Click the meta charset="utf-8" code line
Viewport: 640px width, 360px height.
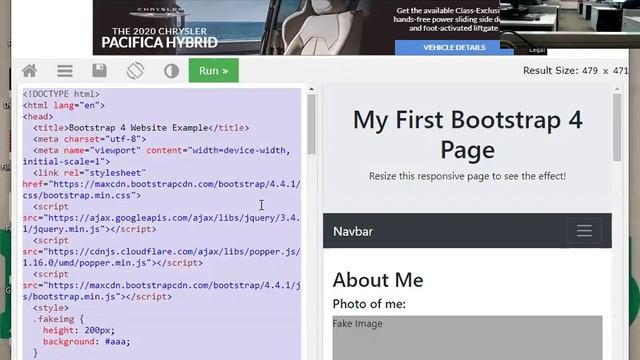tap(89, 139)
